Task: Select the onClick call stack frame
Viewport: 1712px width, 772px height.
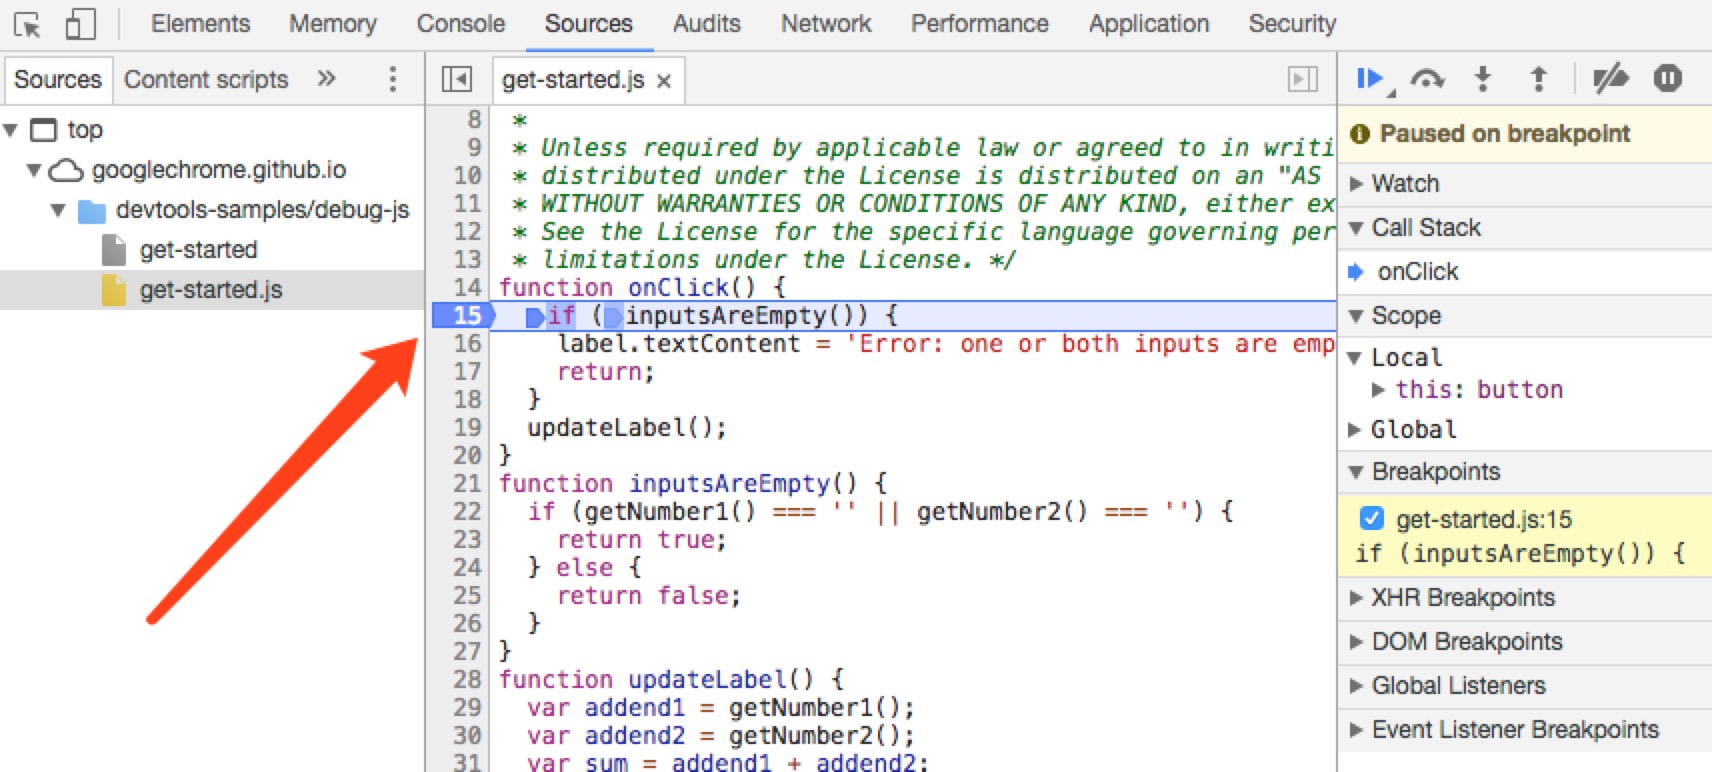Action: [1418, 272]
